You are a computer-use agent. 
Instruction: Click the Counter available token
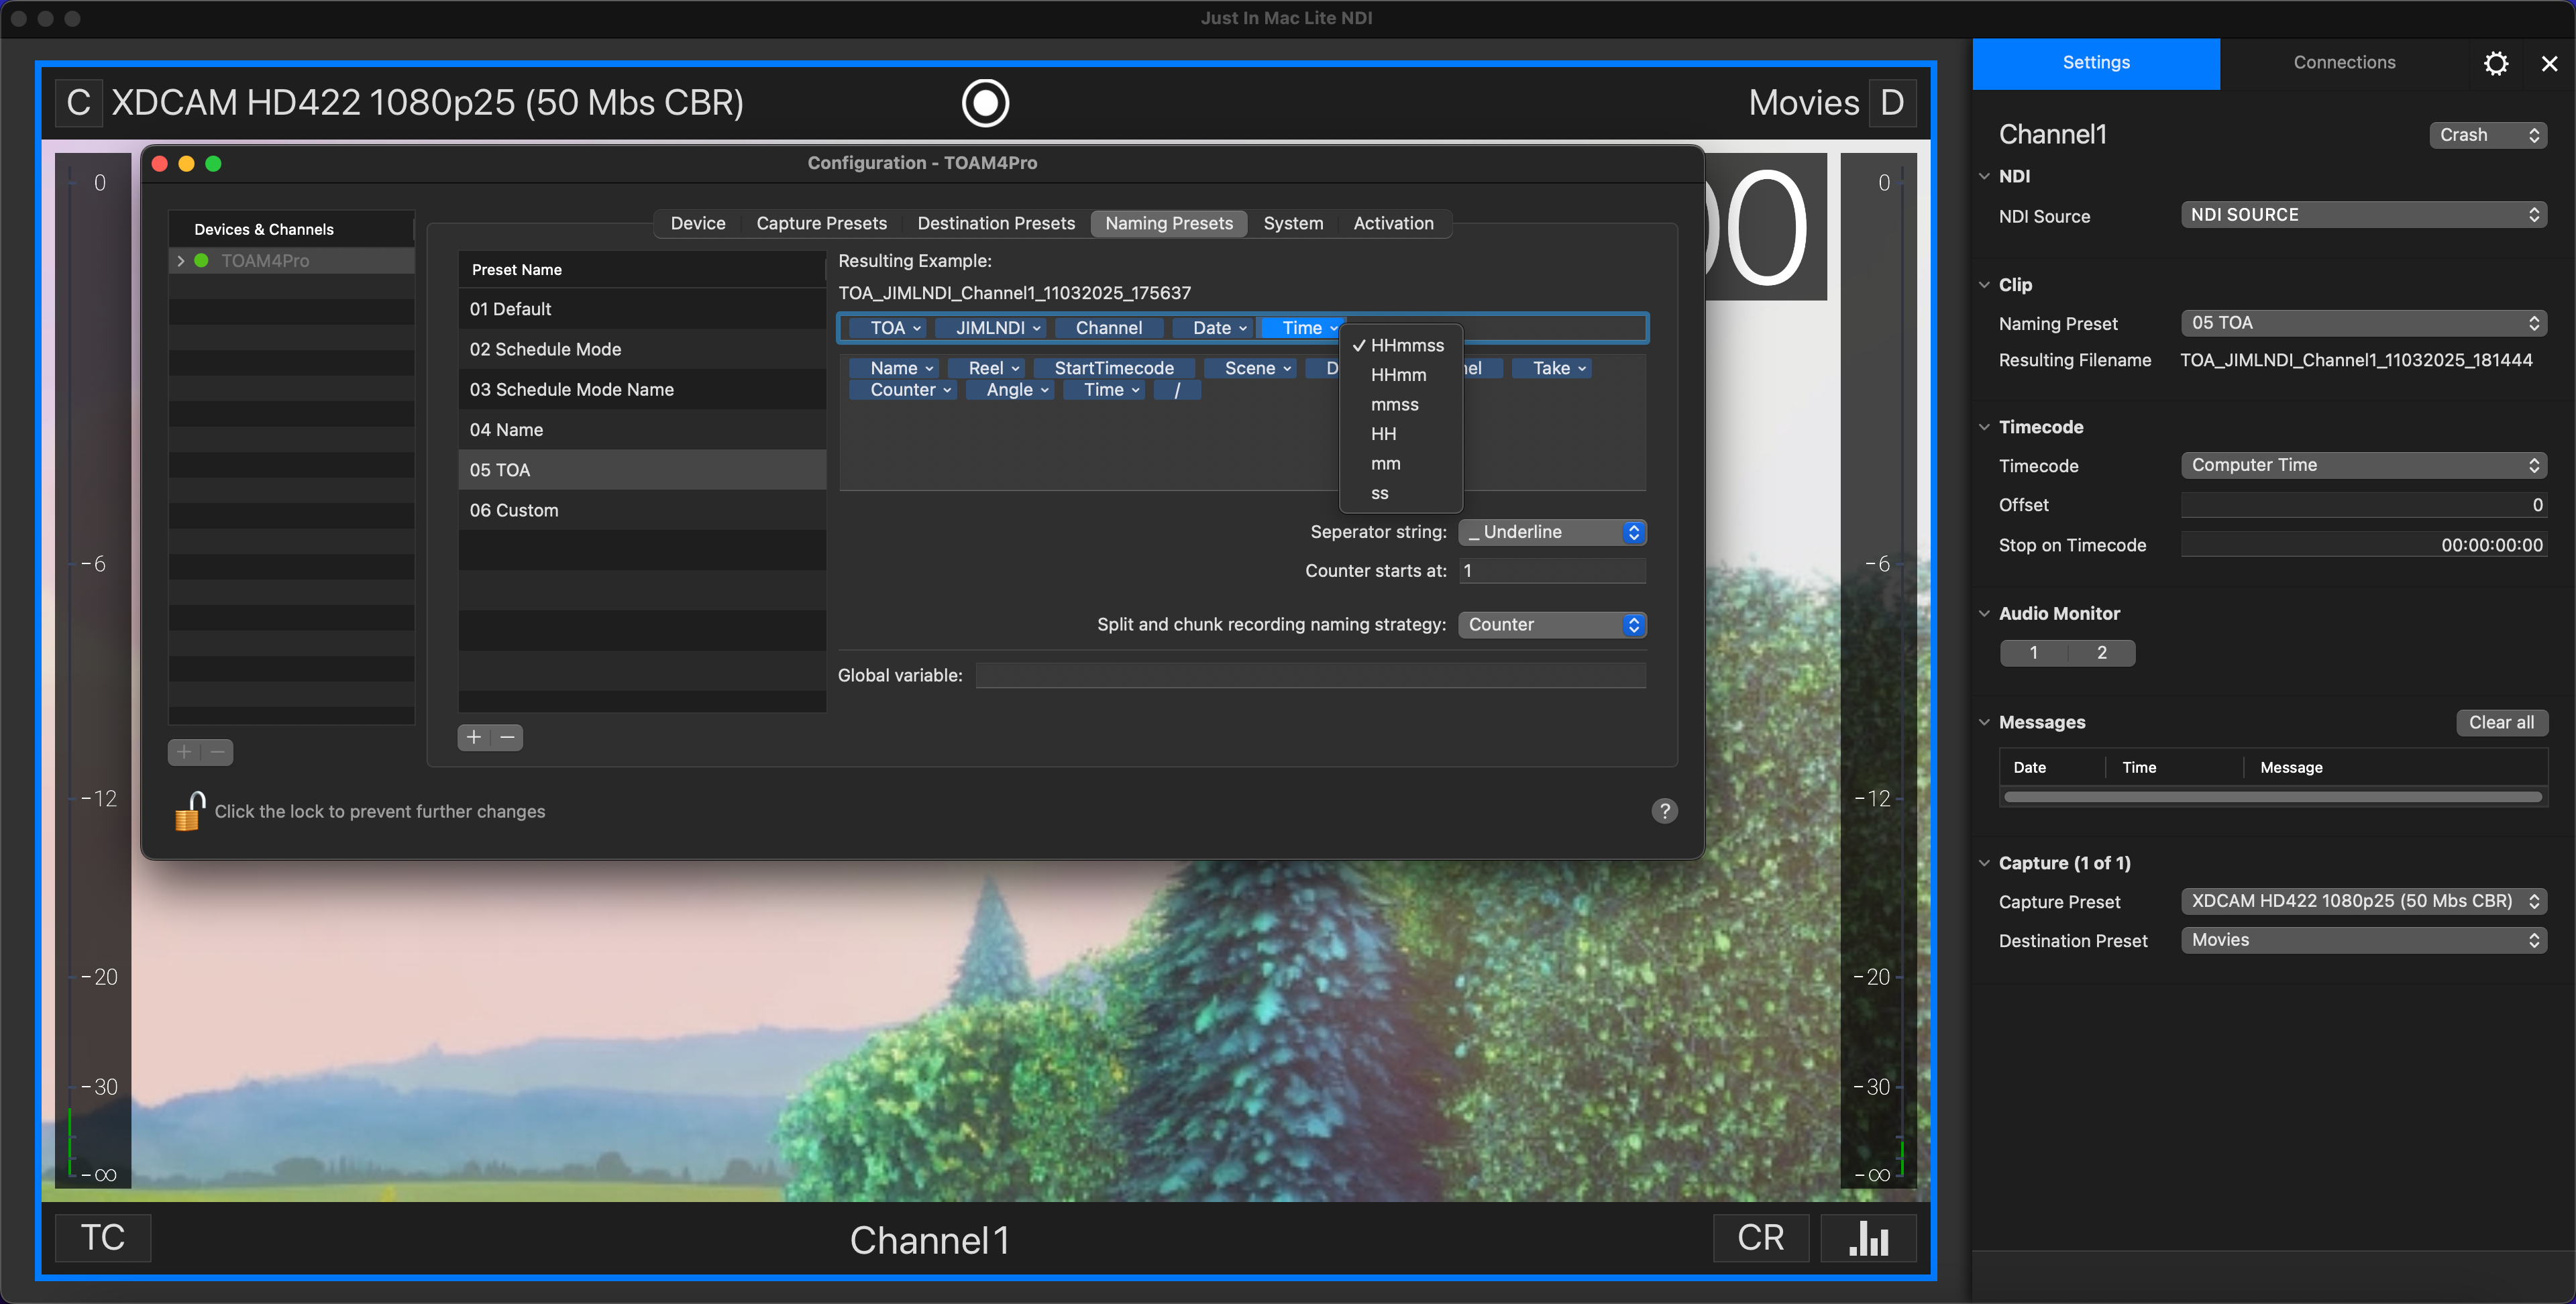click(x=903, y=390)
